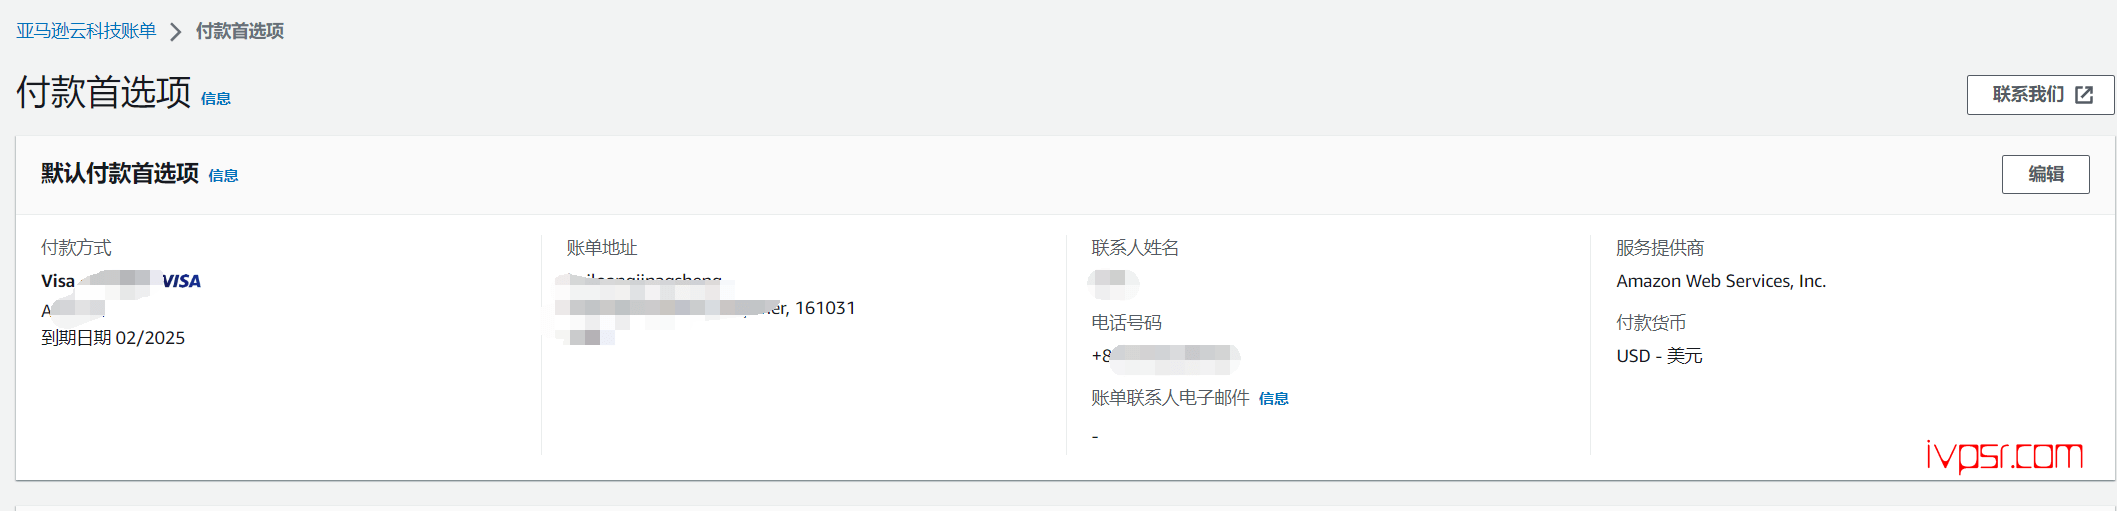Screen dimensions: 2117x511
Task: Click the USD - 美元 currency value
Action: pyautogui.click(x=1659, y=356)
